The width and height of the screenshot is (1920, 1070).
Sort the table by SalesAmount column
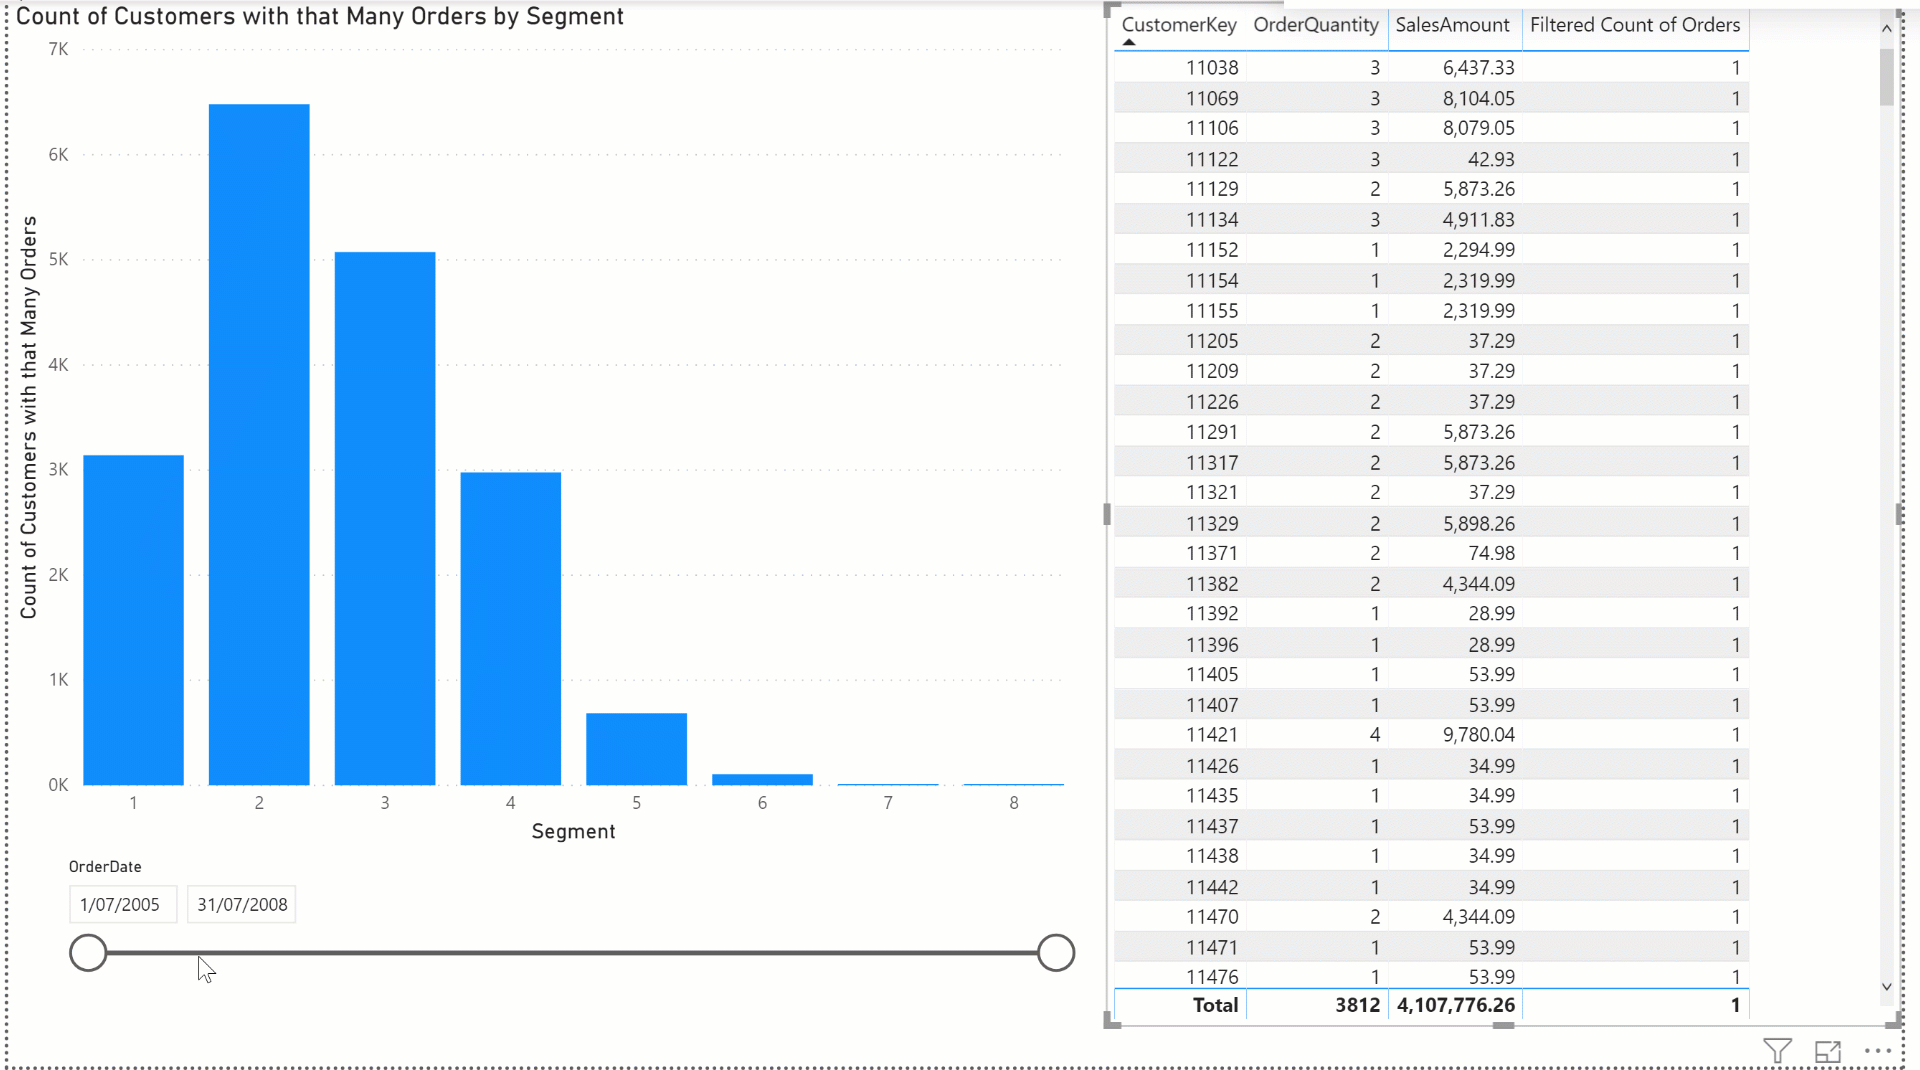1453,24
